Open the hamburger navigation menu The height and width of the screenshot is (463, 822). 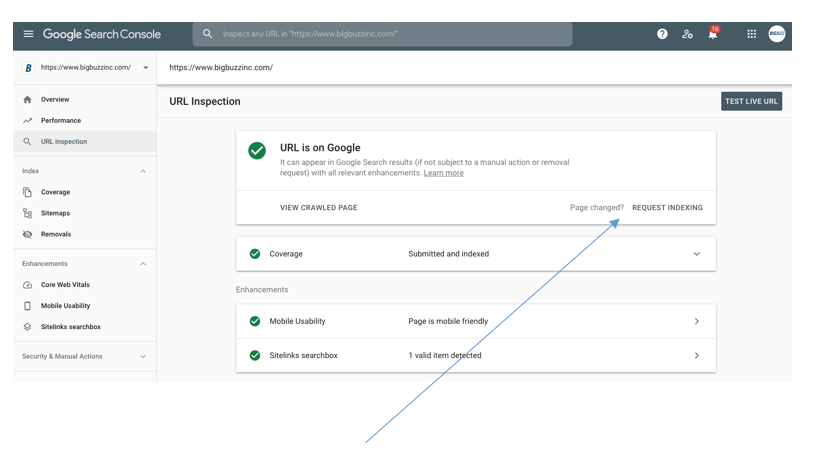pyautogui.click(x=28, y=34)
